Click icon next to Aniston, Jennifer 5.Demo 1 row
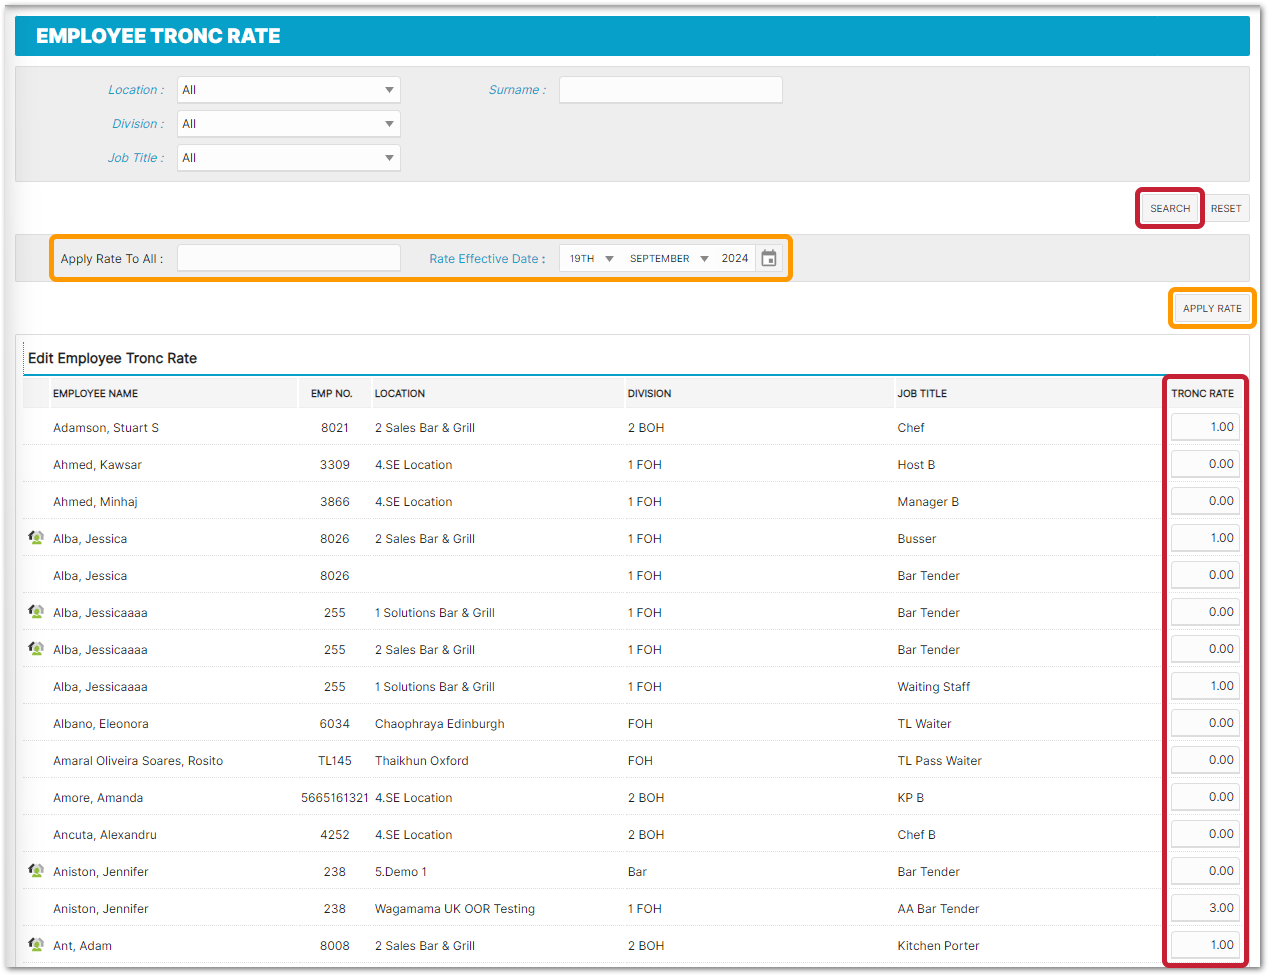 coord(36,871)
